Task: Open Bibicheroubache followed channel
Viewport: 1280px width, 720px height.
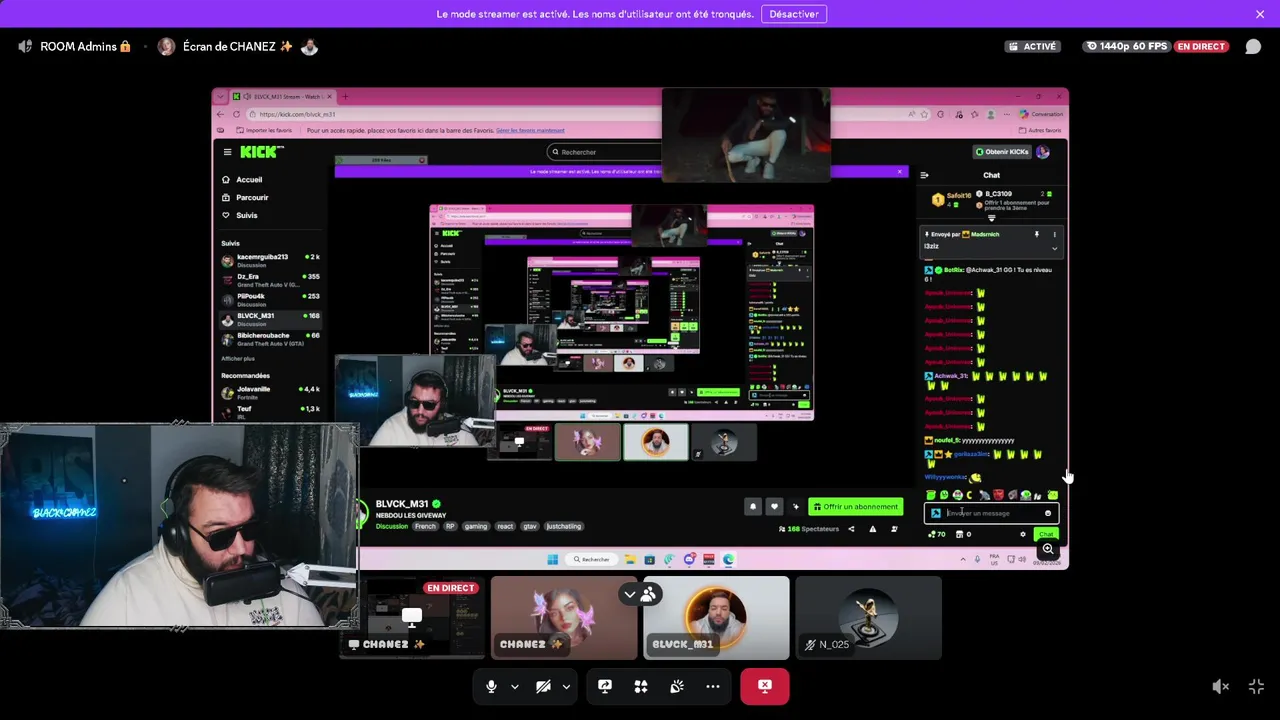Action: point(271,339)
